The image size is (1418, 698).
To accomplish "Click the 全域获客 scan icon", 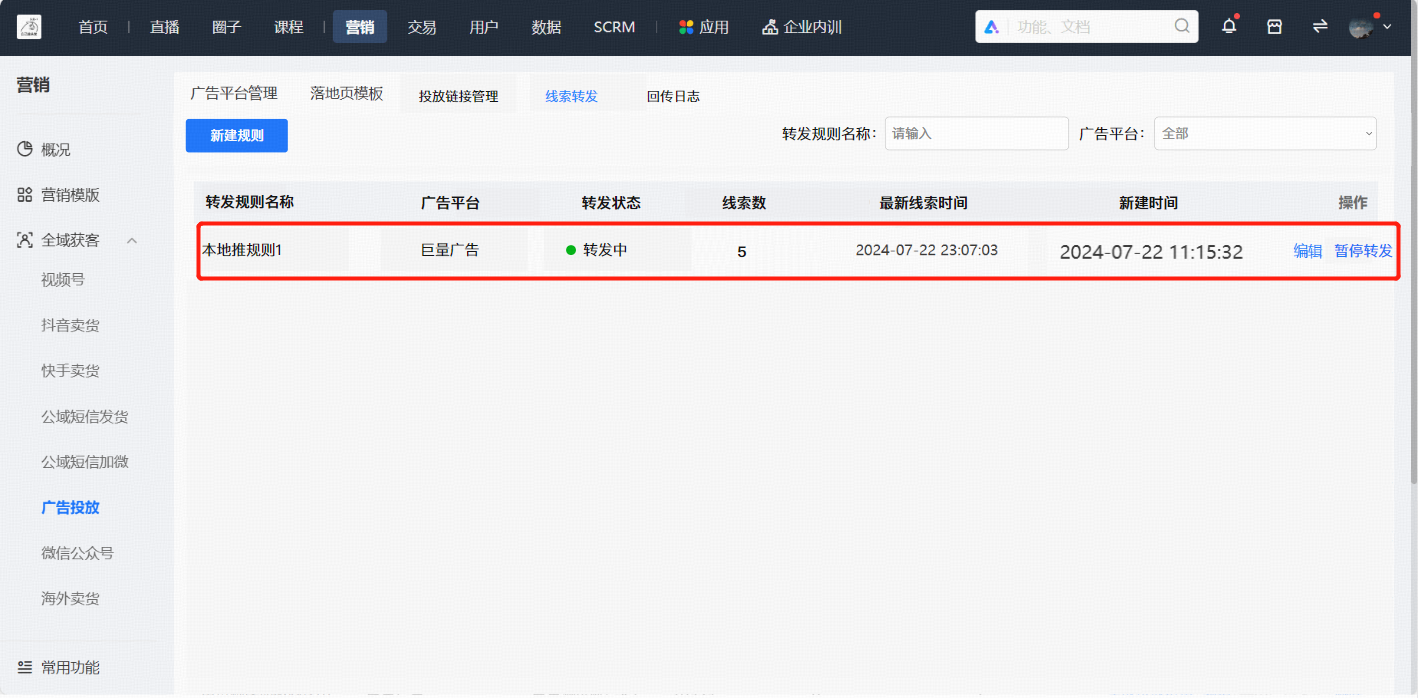I will (25, 240).
